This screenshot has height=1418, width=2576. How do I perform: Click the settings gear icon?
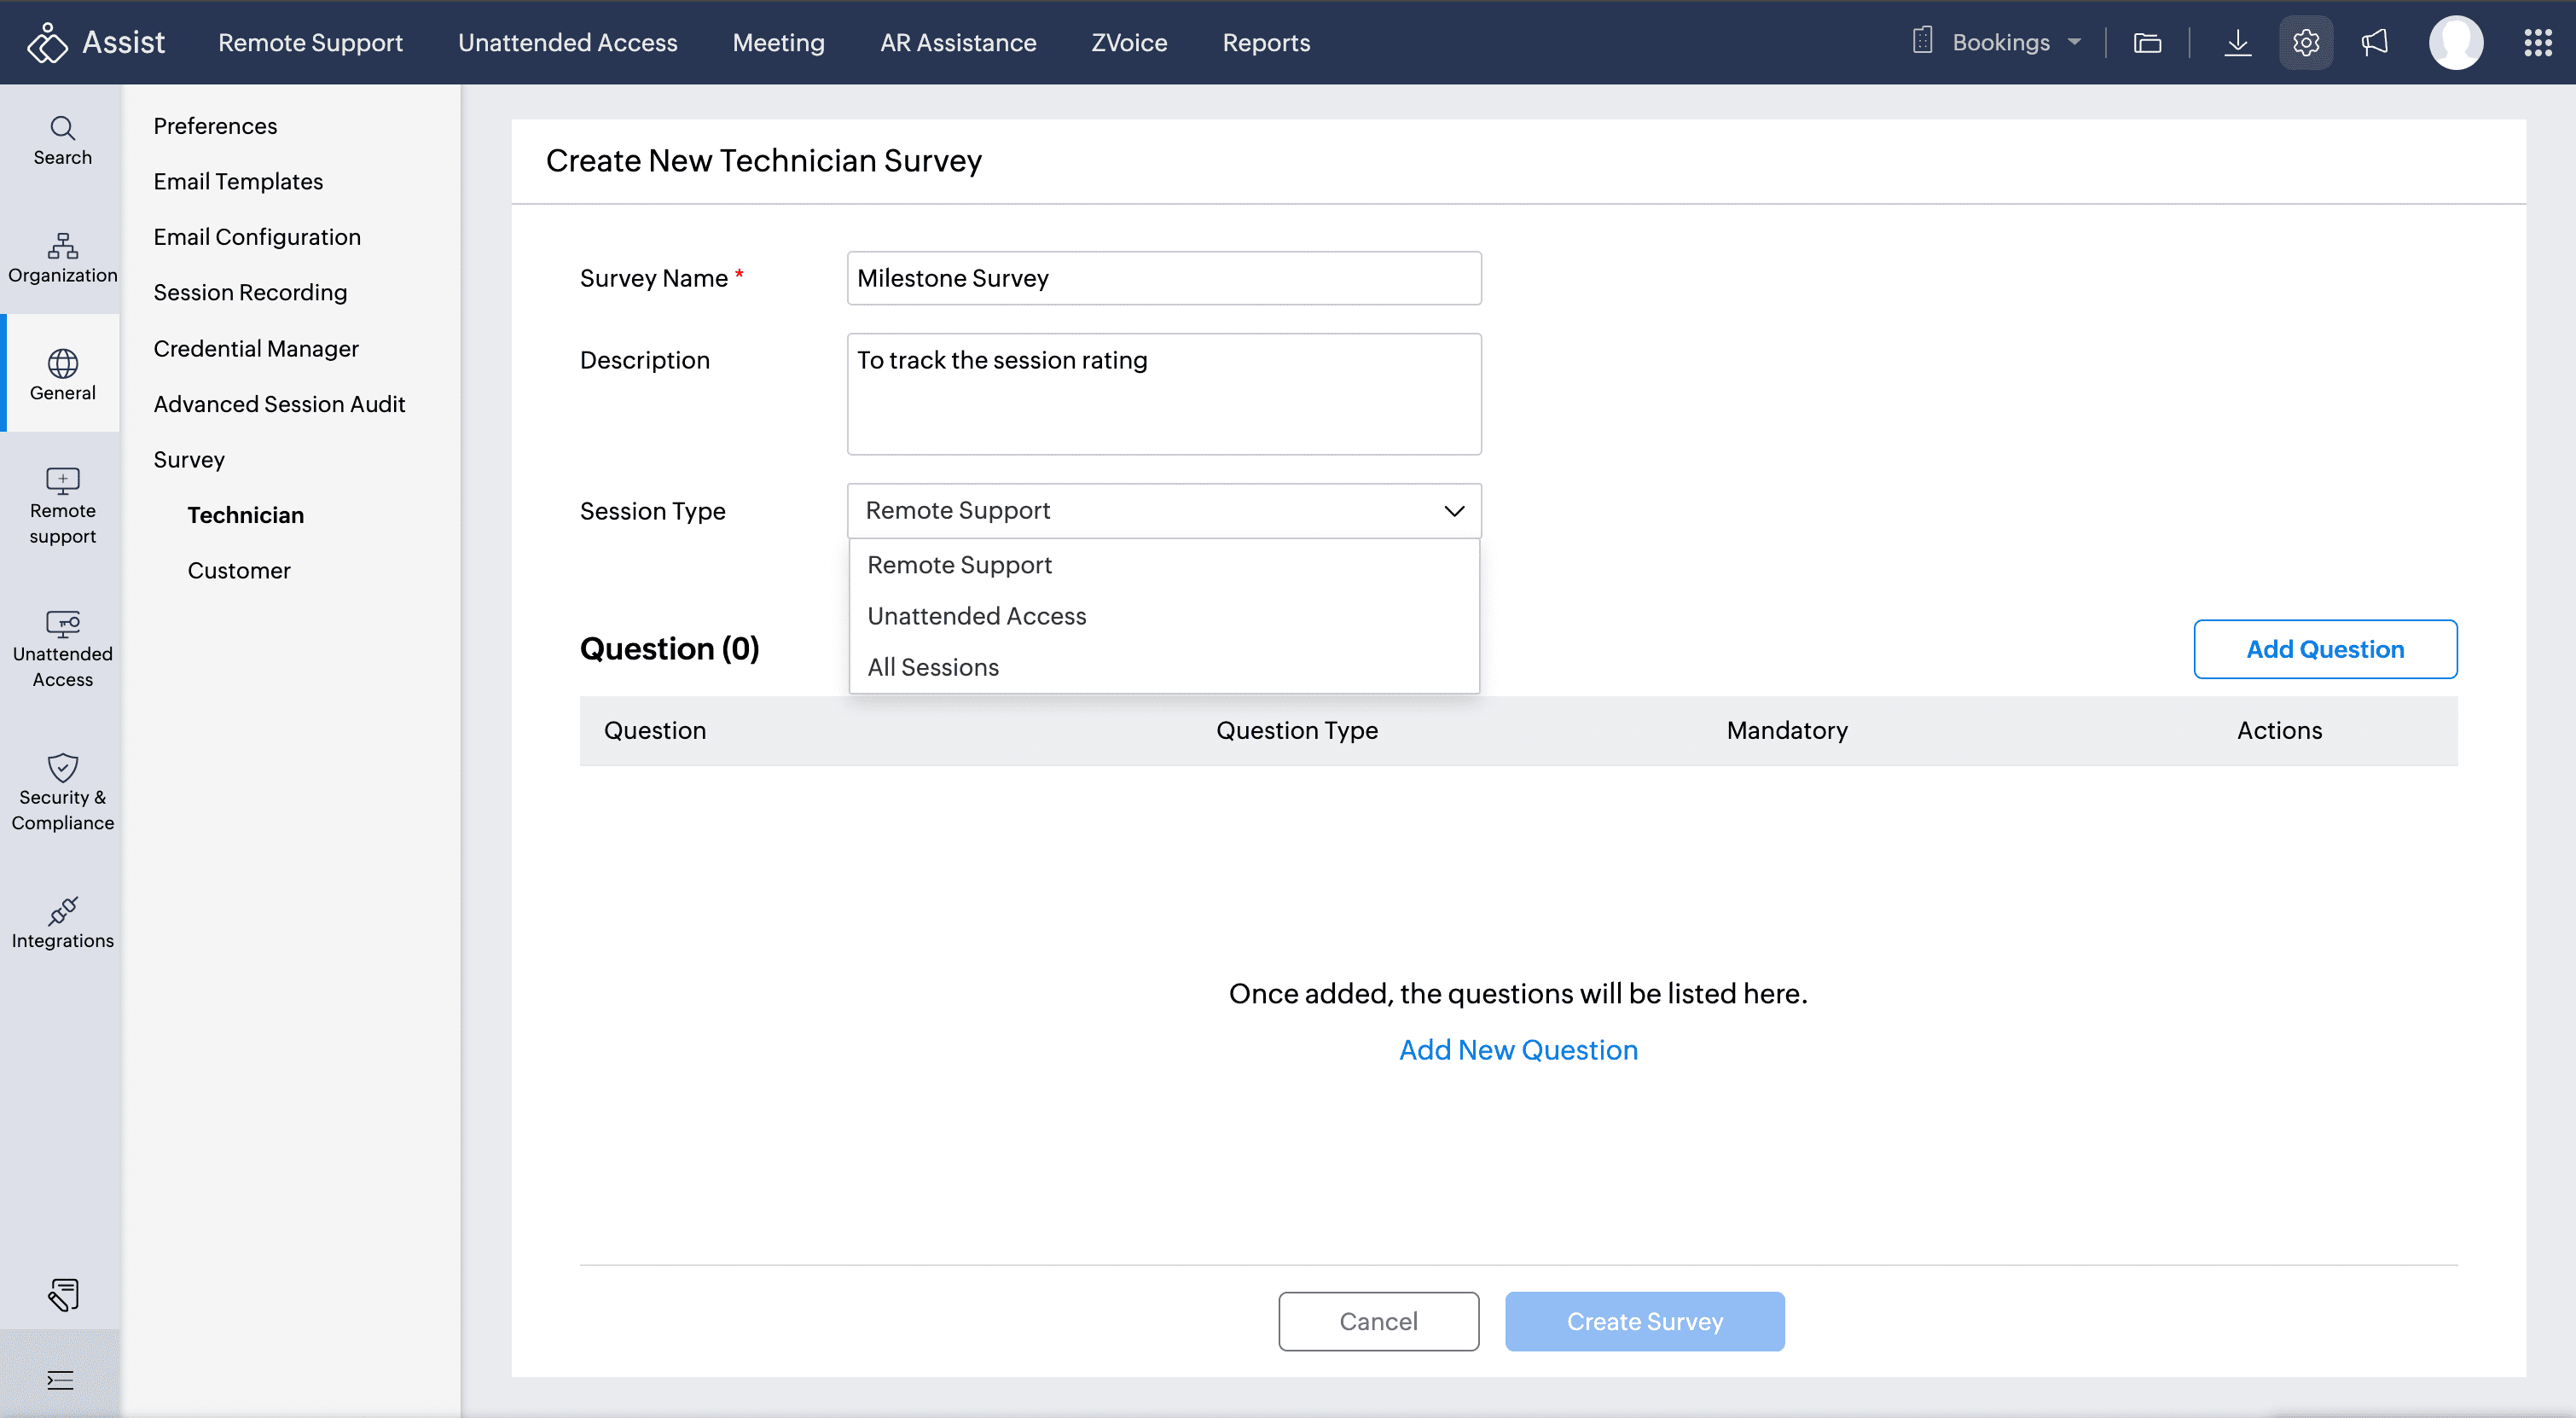point(2305,42)
